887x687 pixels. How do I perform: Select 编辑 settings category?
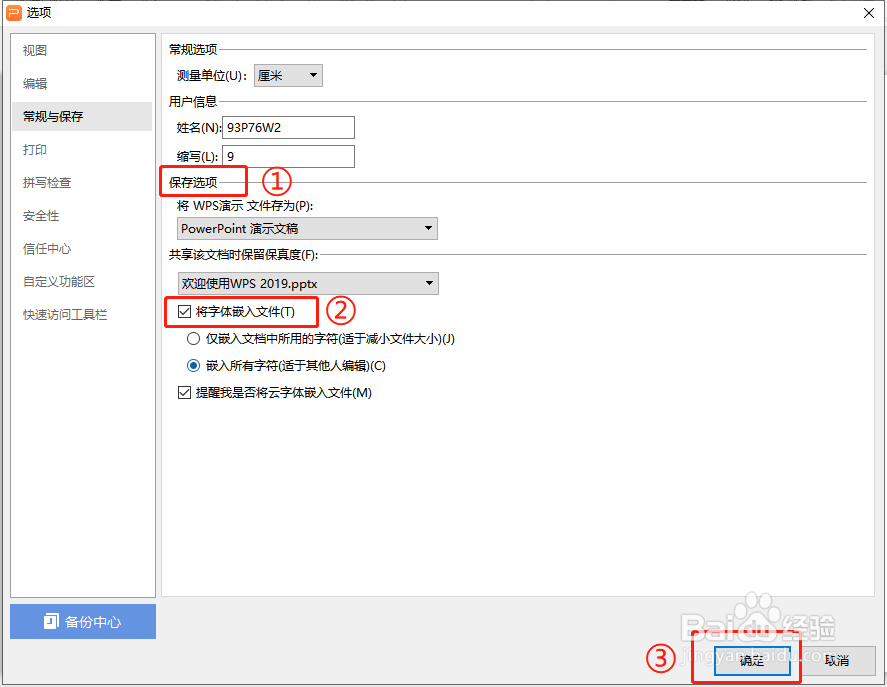click(x=33, y=83)
